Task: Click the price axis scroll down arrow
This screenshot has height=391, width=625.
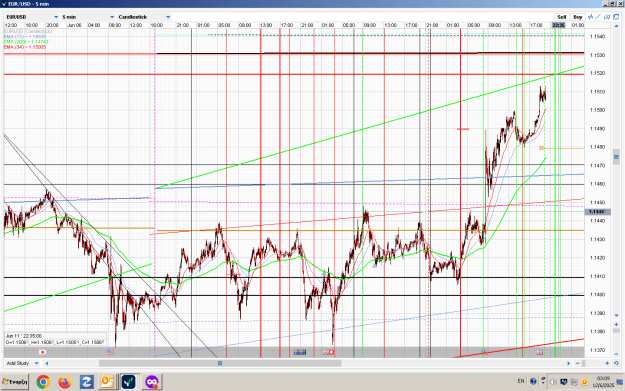Action: pos(616,315)
